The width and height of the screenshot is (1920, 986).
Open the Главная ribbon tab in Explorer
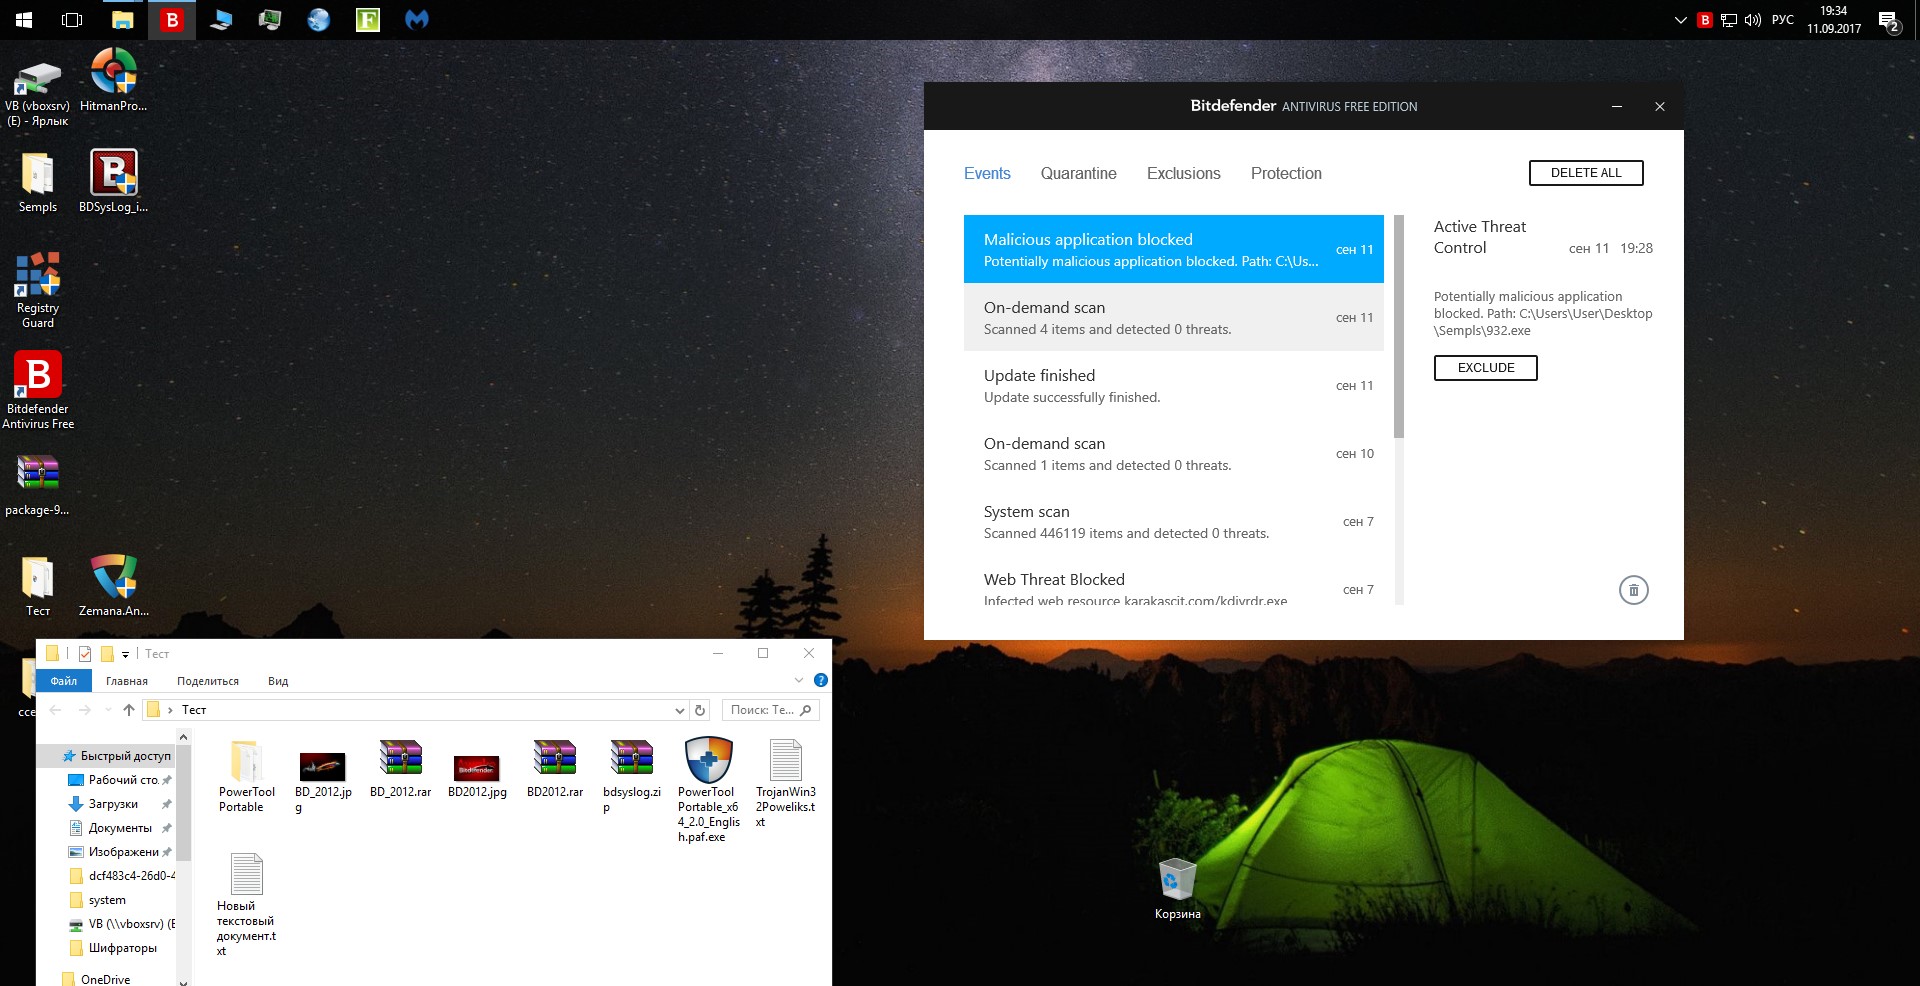pyautogui.click(x=127, y=681)
